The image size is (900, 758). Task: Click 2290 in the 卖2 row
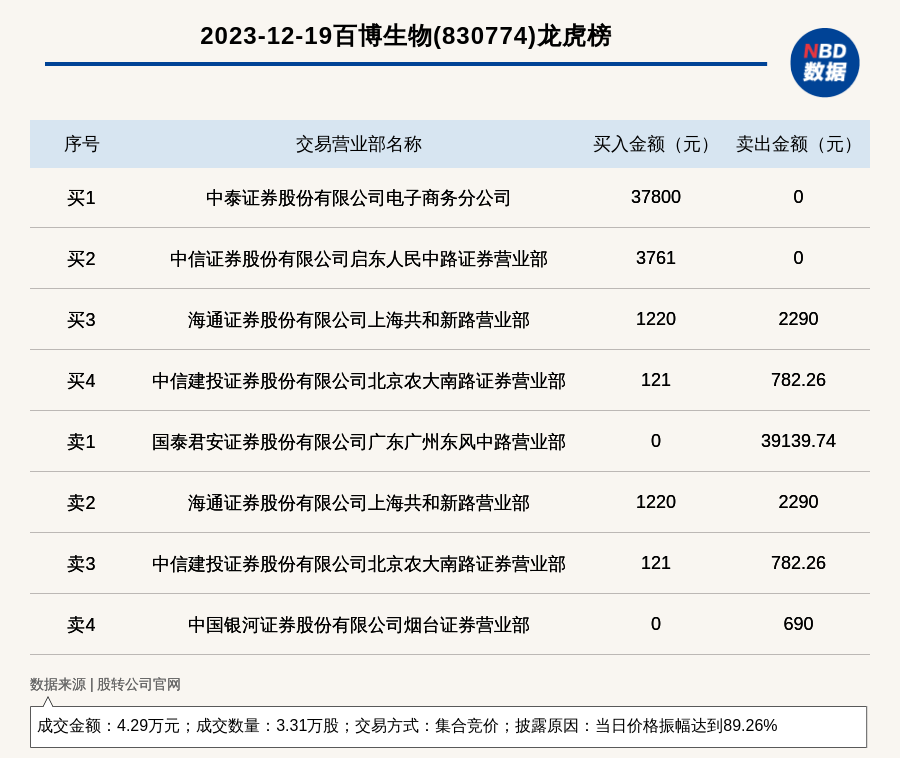coord(798,502)
